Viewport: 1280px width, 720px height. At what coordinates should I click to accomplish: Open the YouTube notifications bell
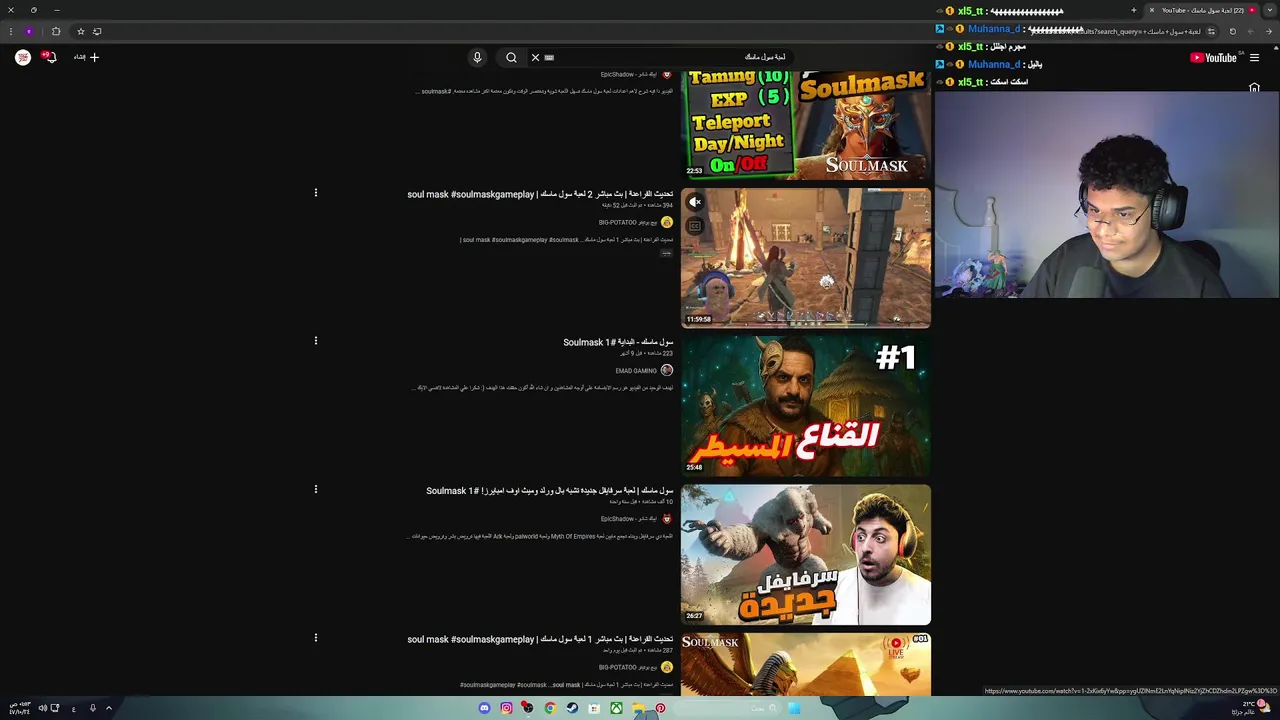48,57
